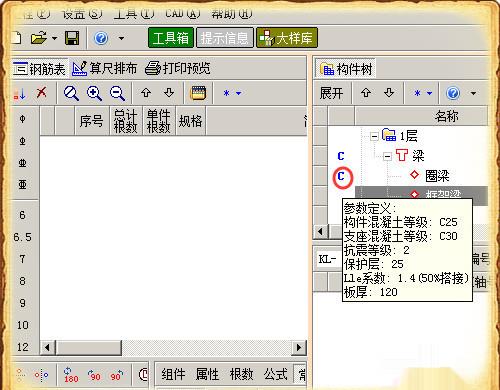Click the magnifier fit-view icon
Image resolution: width=500 pixels, height=390 pixels.
[x=71, y=93]
